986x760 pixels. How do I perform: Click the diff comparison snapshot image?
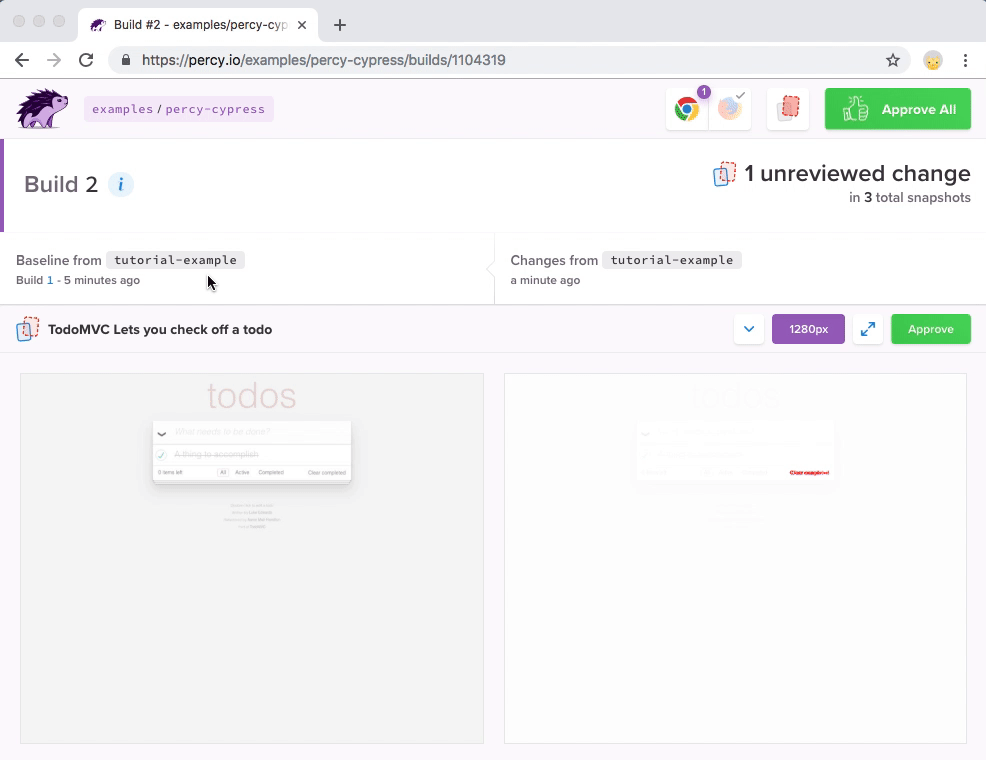(x=735, y=559)
